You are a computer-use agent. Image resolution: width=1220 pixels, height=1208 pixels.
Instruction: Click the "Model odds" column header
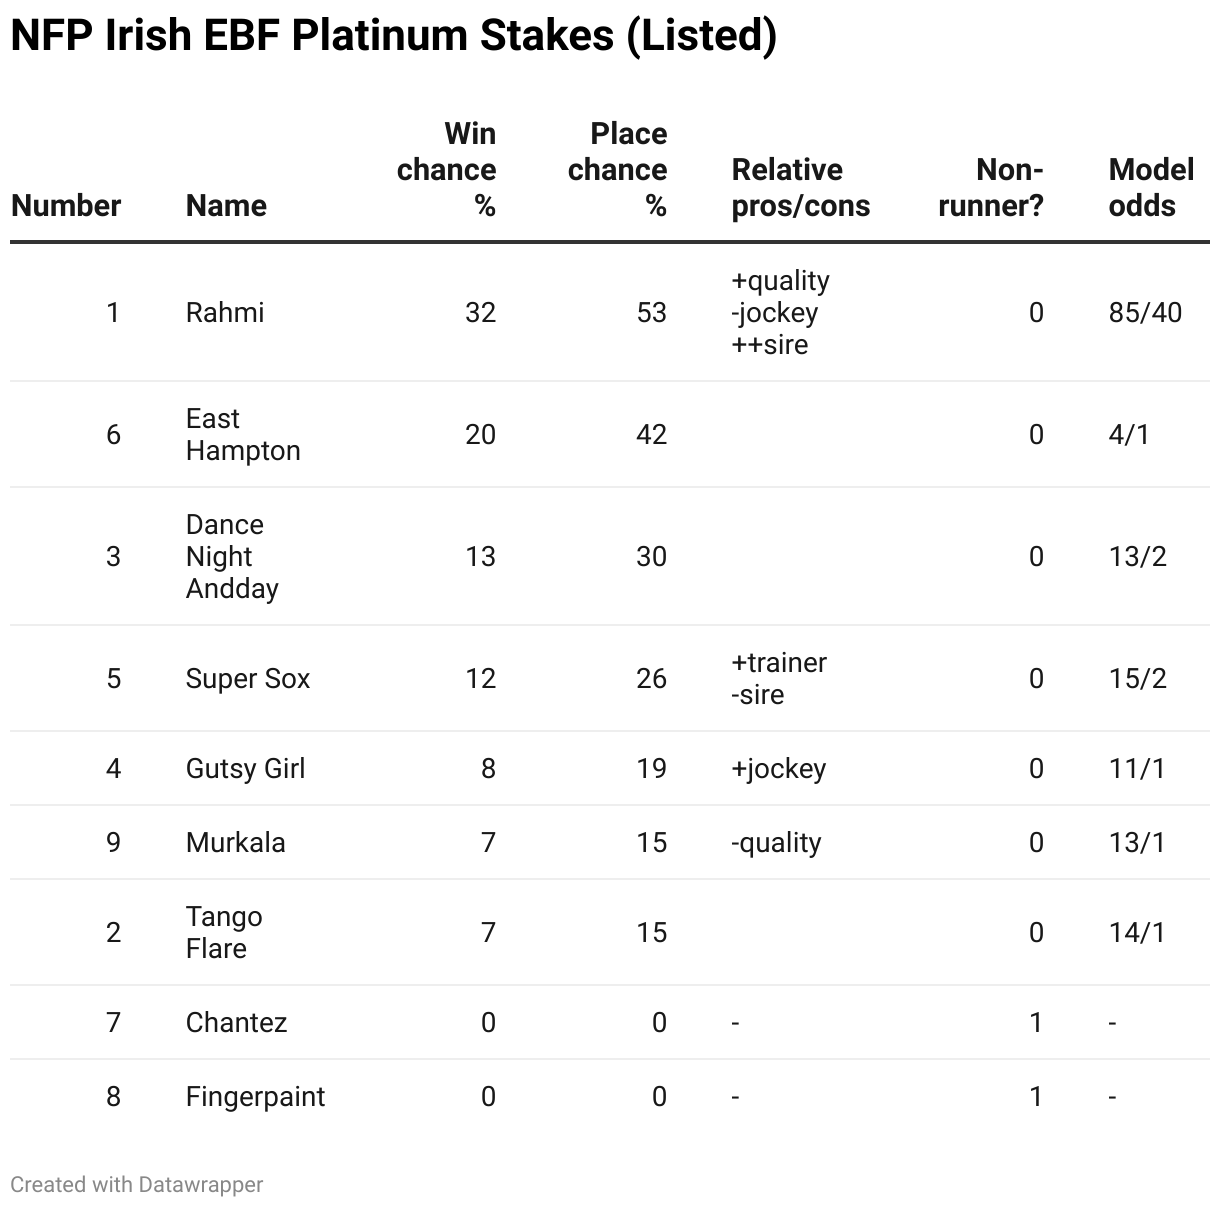tap(1151, 188)
